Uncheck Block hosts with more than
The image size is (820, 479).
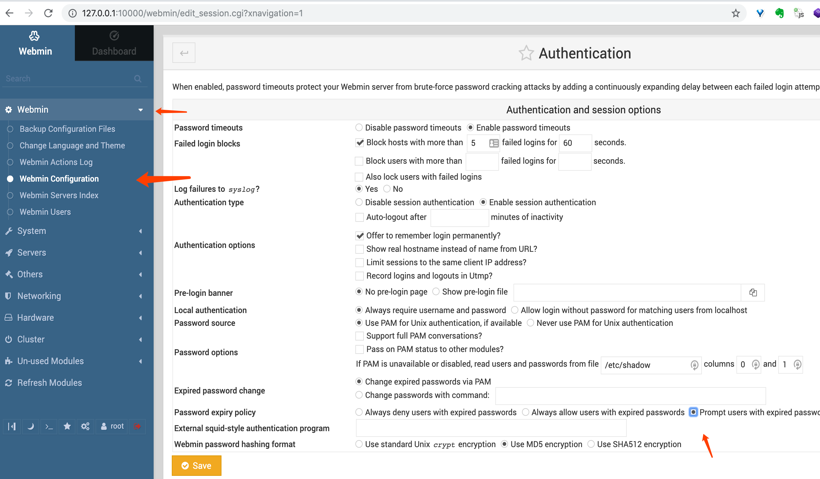coord(359,142)
